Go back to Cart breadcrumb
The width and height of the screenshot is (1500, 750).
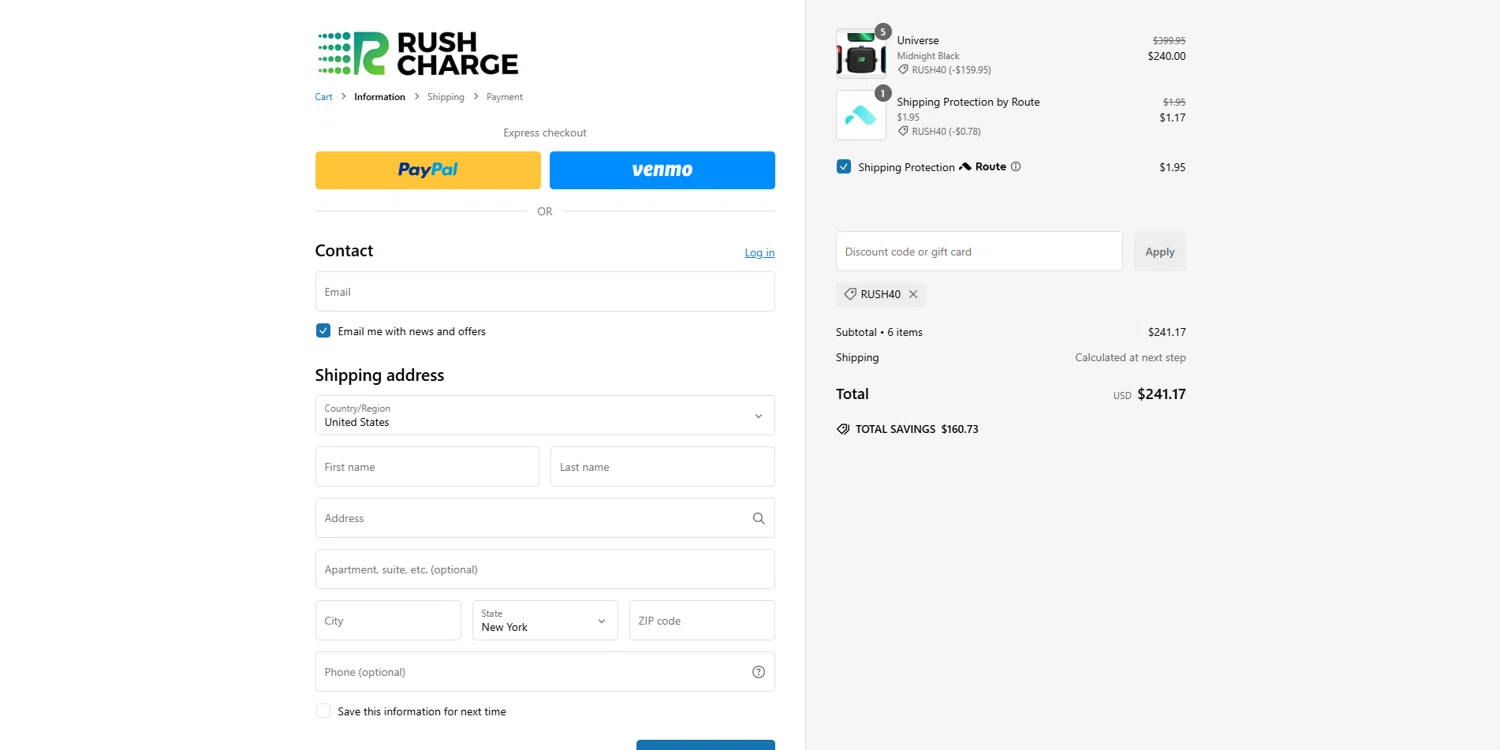[324, 97]
